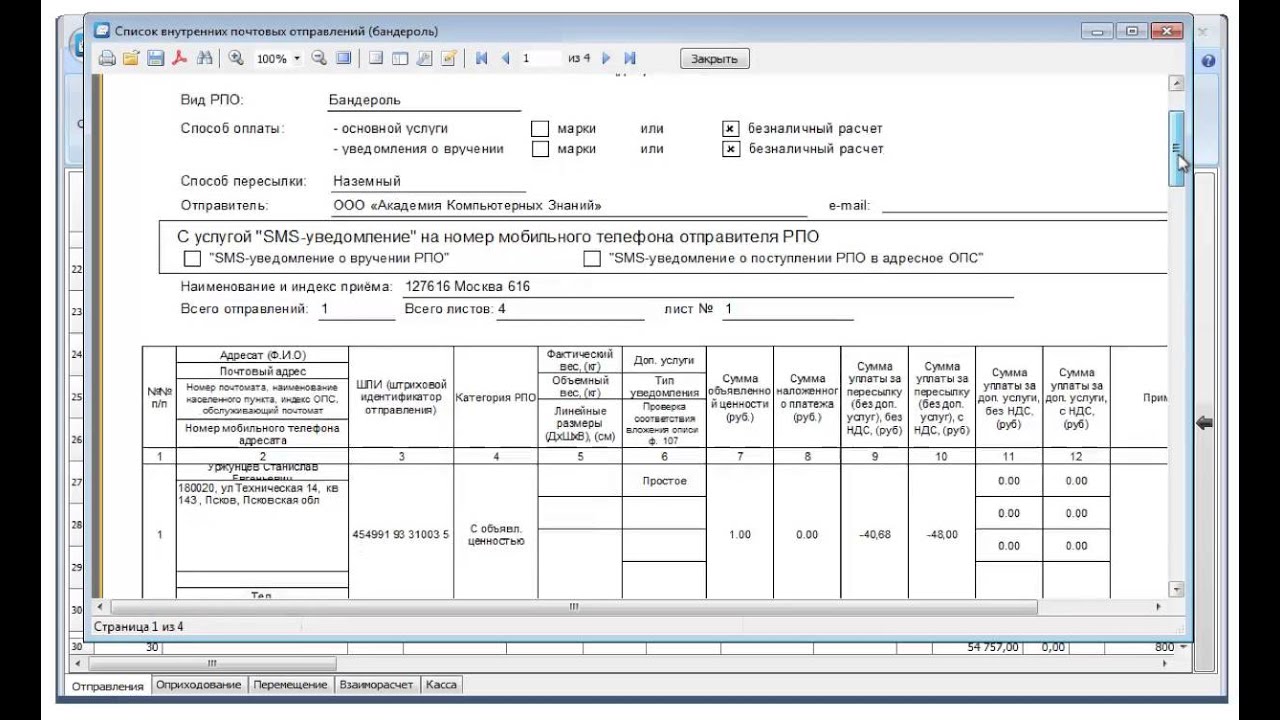Click the black left arrow on right panel
The image size is (1280, 720).
click(x=1205, y=423)
